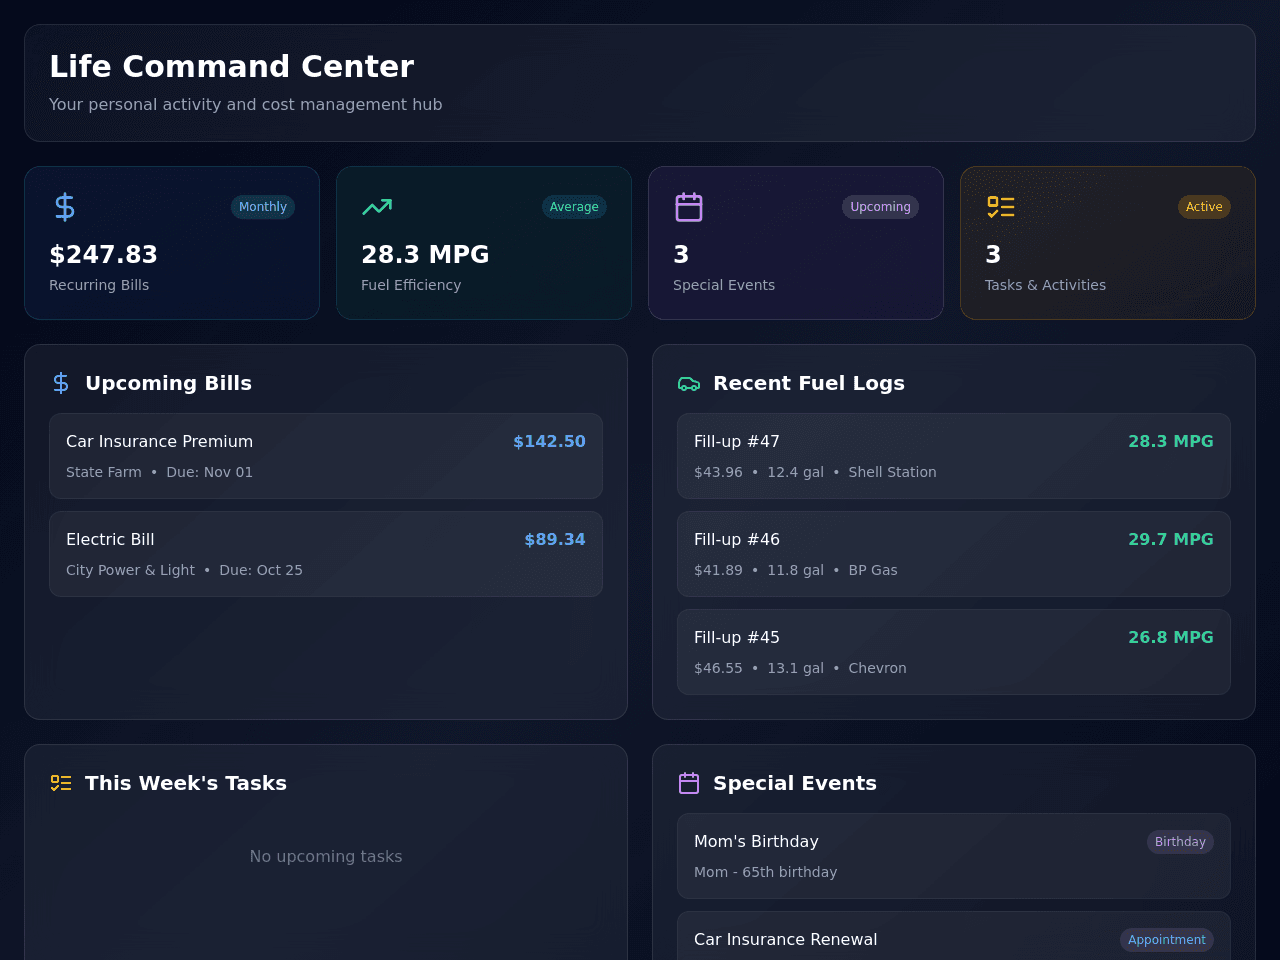Click the Life Command Center title
The image size is (1280, 960).
[x=231, y=66]
